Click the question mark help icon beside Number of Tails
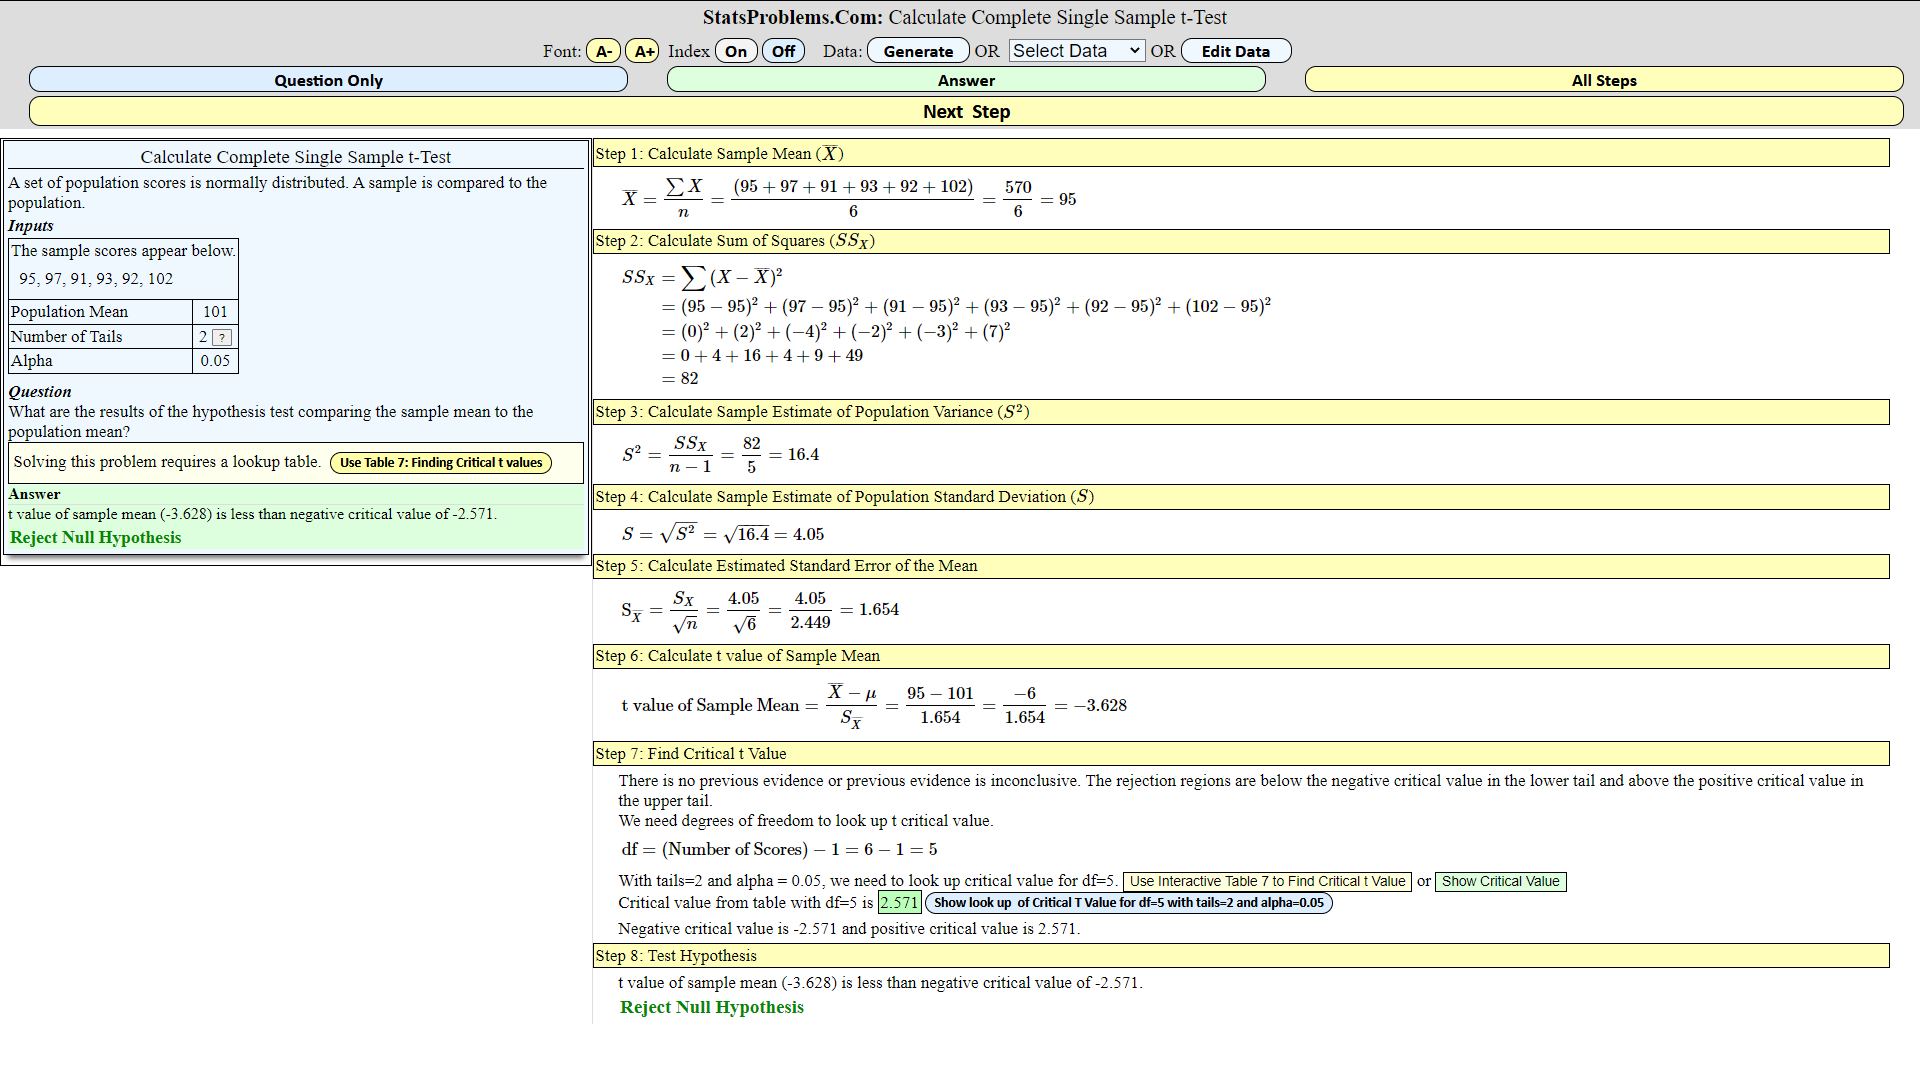The image size is (1920, 1080). pos(222,338)
